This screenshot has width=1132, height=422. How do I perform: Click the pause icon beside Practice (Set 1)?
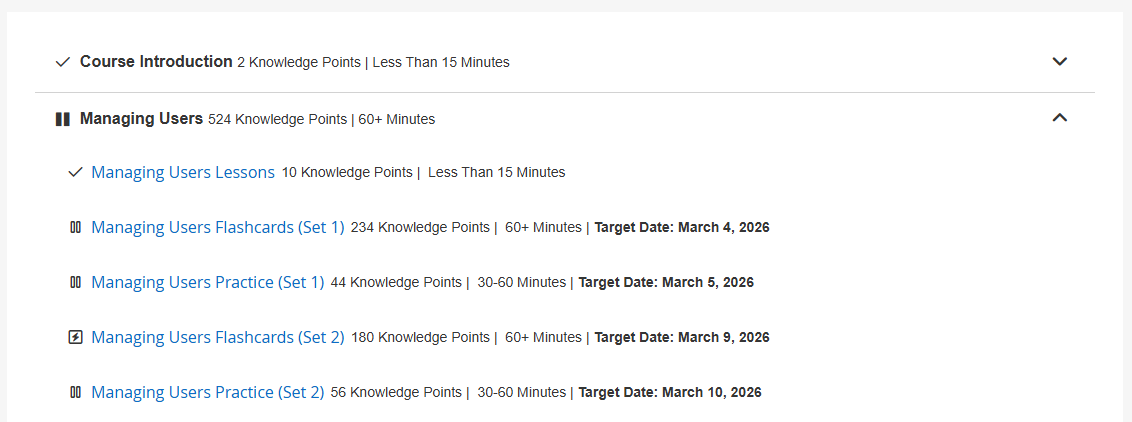[x=75, y=282]
